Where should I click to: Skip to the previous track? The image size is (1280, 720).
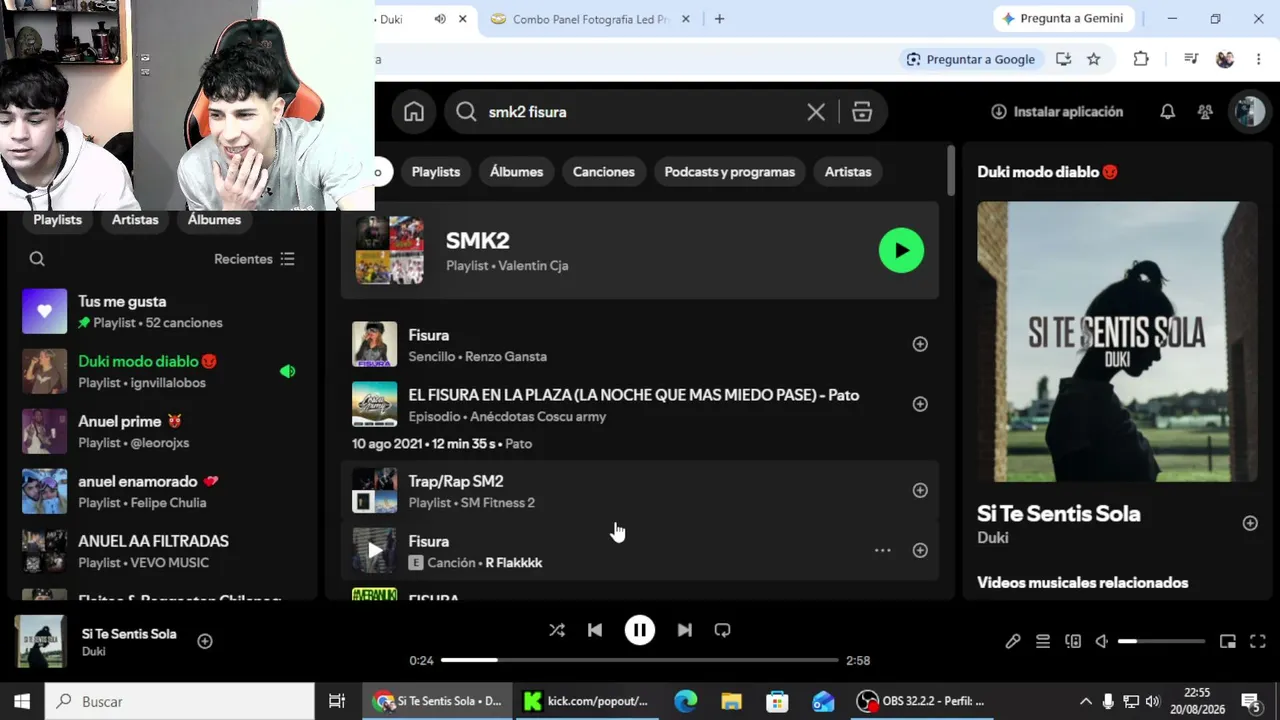pos(595,630)
